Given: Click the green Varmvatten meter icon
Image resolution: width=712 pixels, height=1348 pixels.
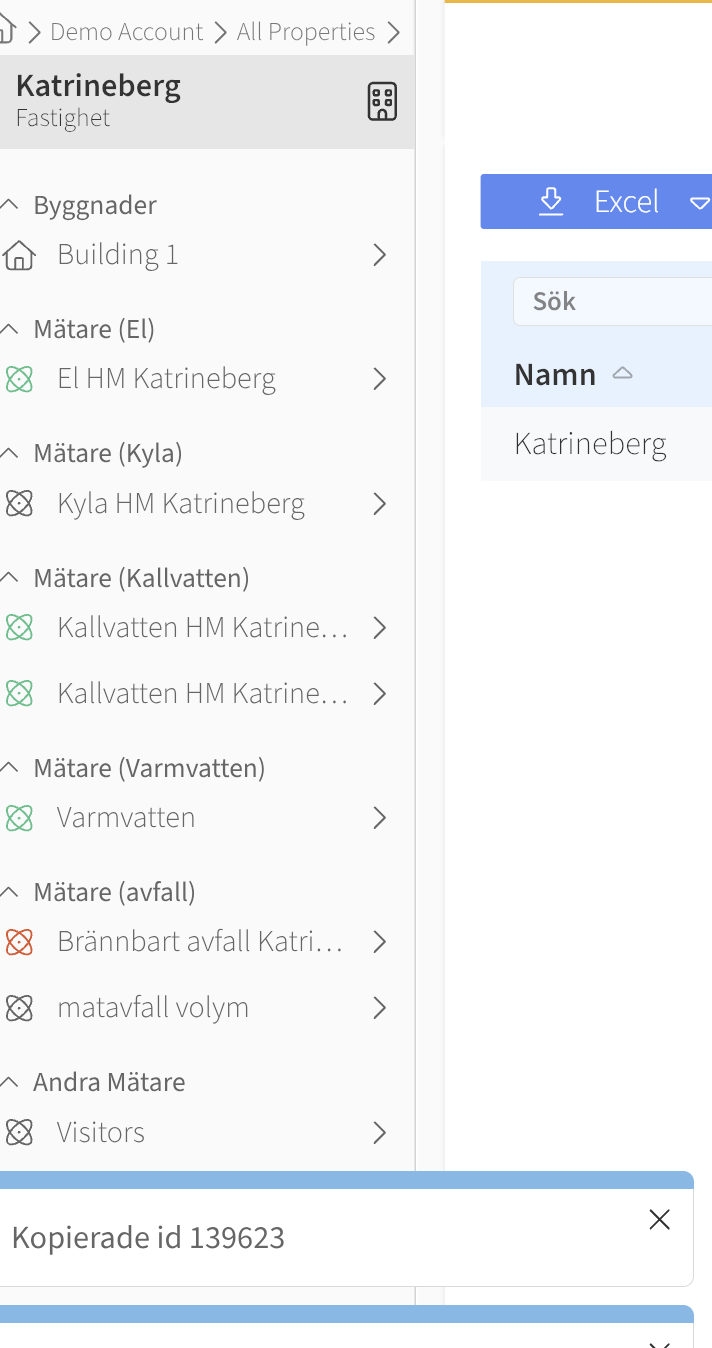Looking at the screenshot, I should pos(19,818).
